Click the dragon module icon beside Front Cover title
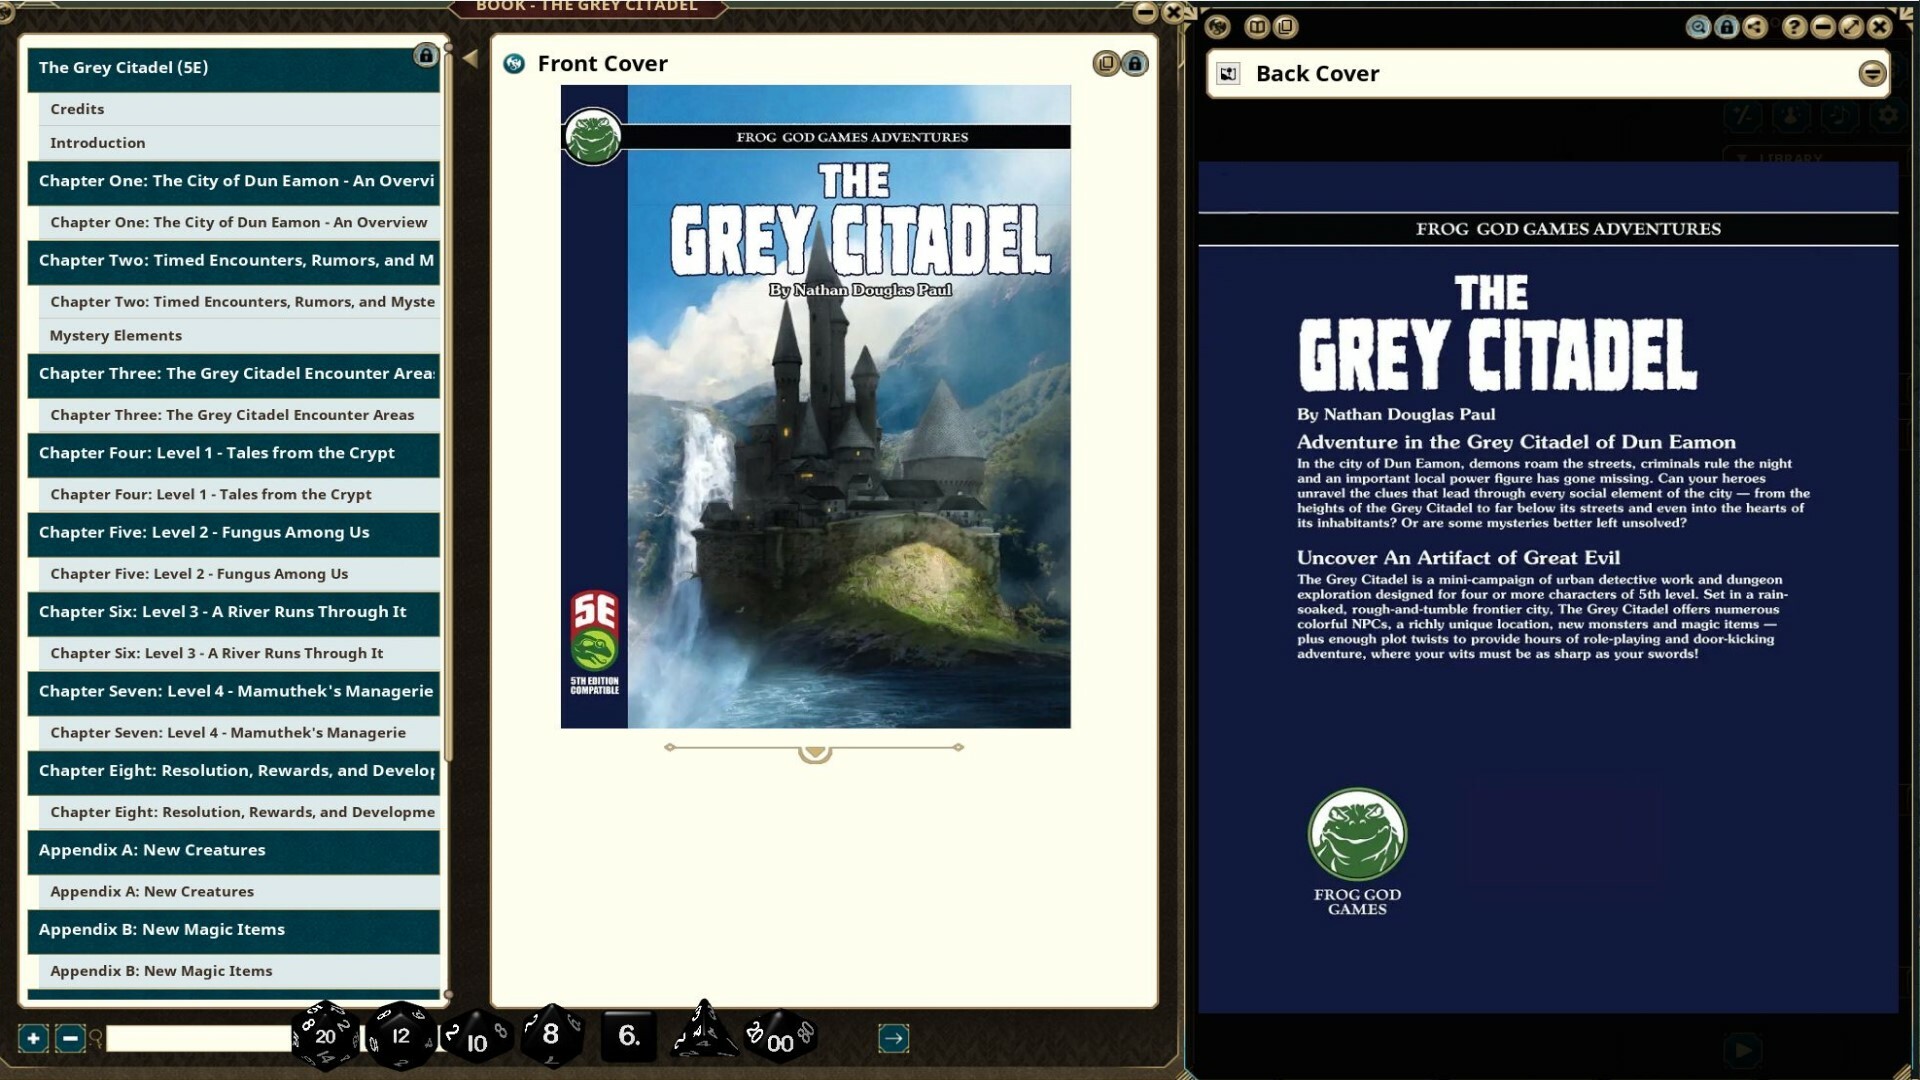The width and height of the screenshot is (1920, 1080). click(514, 63)
